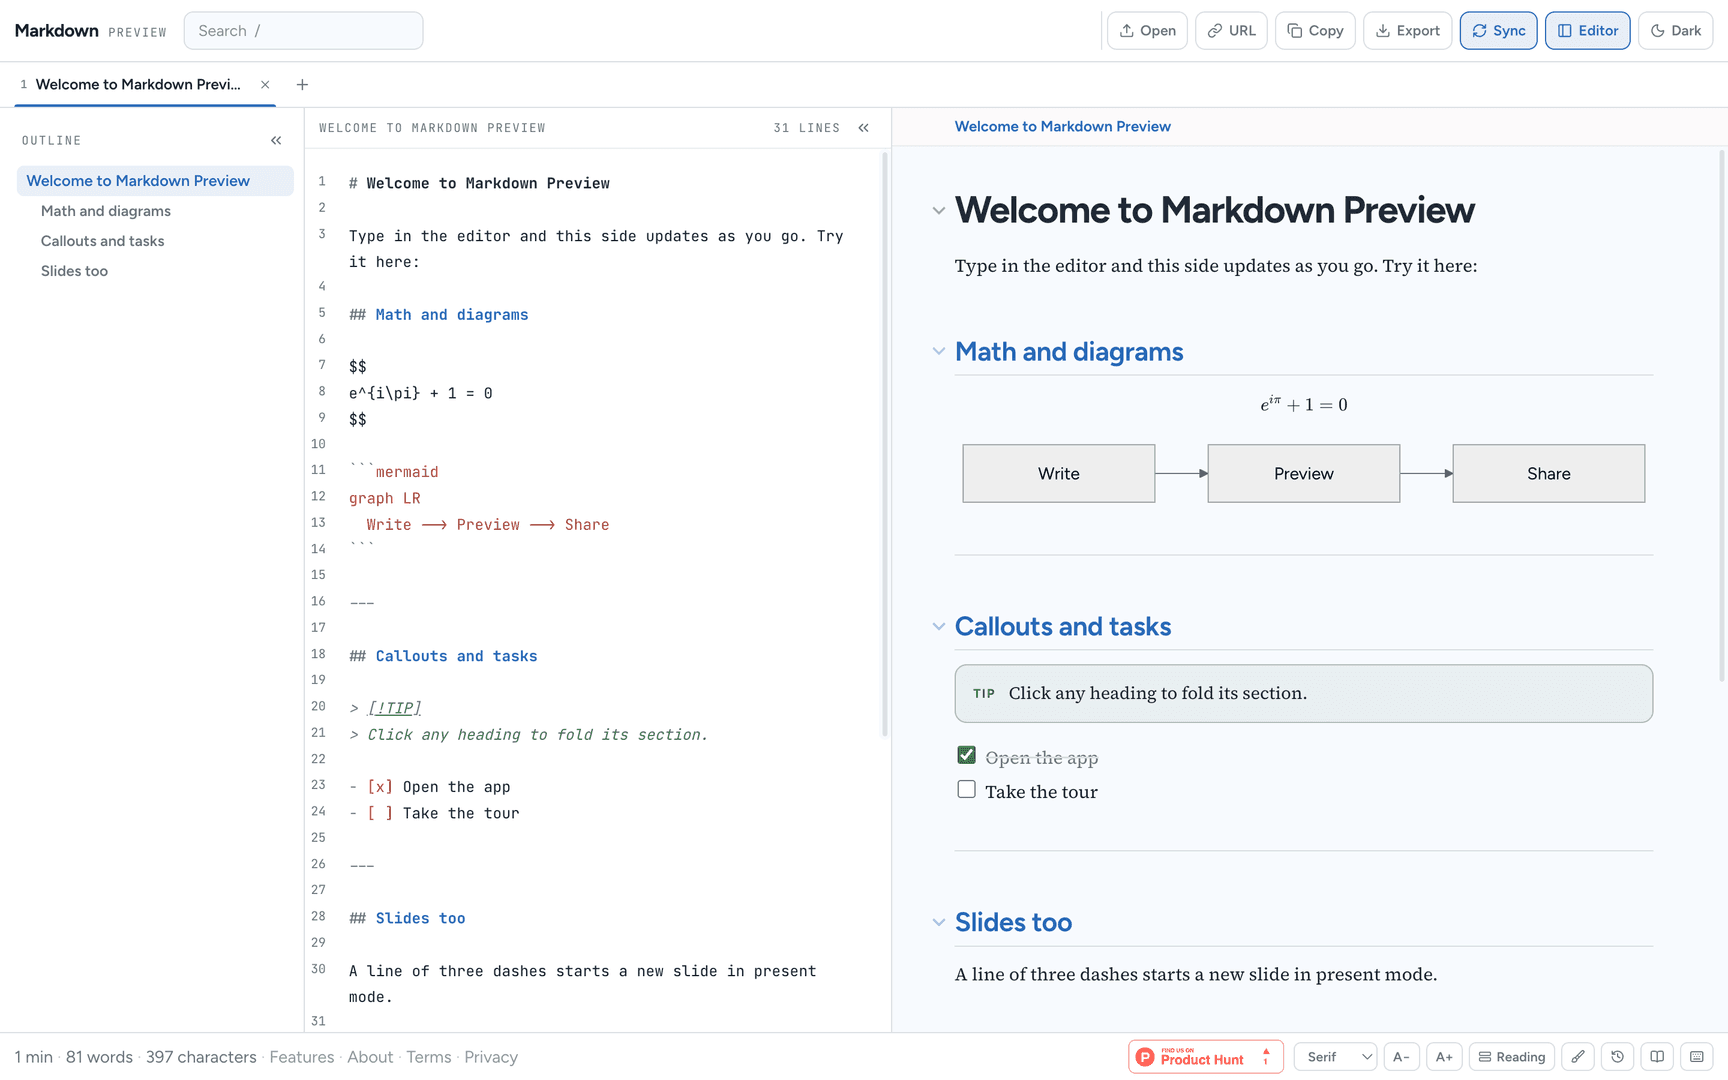Image resolution: width=1728 pixels, height=1080 pixels.
Task: Click the '- [ ] Take the tour' editor line
Action: [434, 814]
